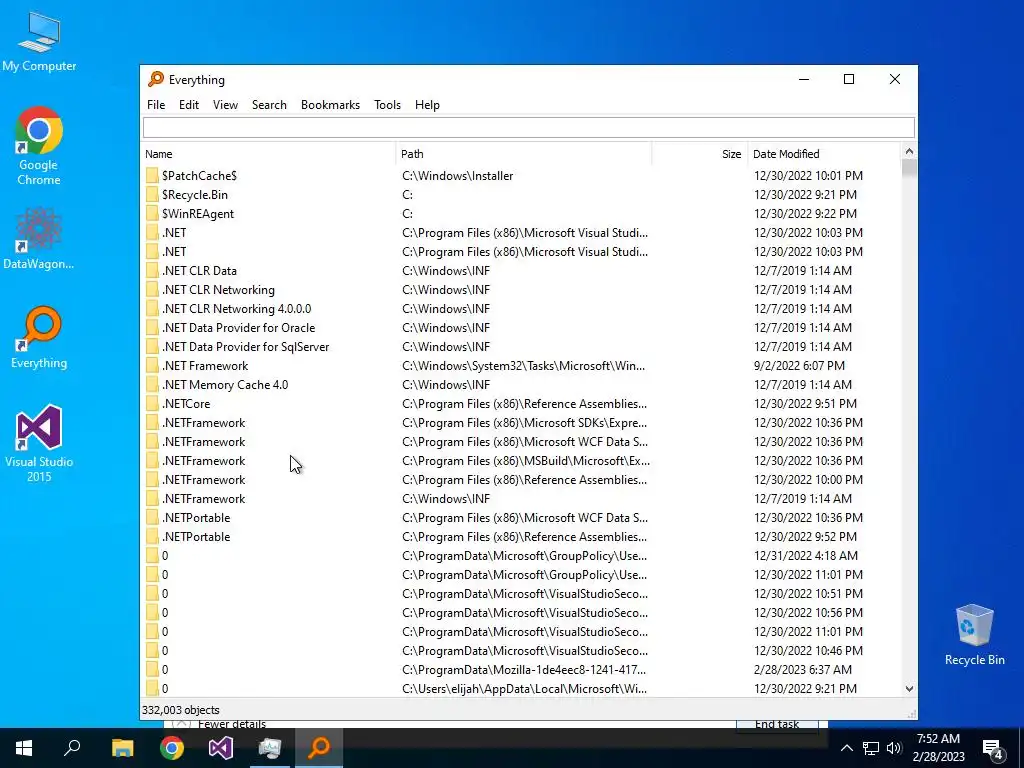Viewport: 1024px width, 768px height.
Task: Click the $PatchCache$ folder icon
Action: (152, 176)
